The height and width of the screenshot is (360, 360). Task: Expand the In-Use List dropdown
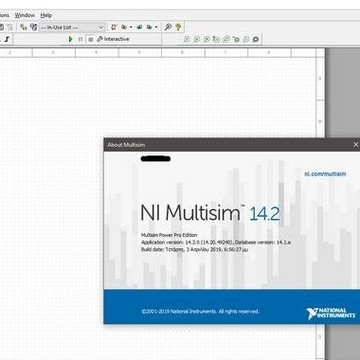click(x=101, y=27)
